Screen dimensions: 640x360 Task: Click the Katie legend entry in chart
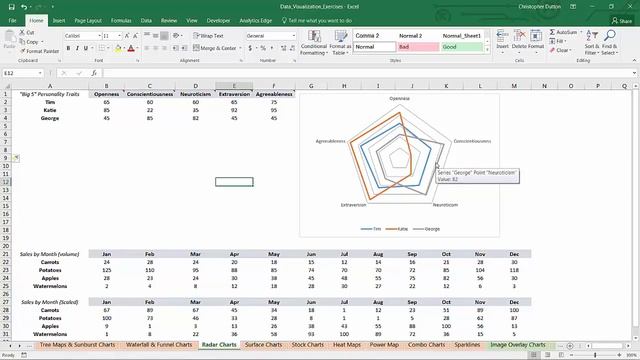tap(397, 229)
